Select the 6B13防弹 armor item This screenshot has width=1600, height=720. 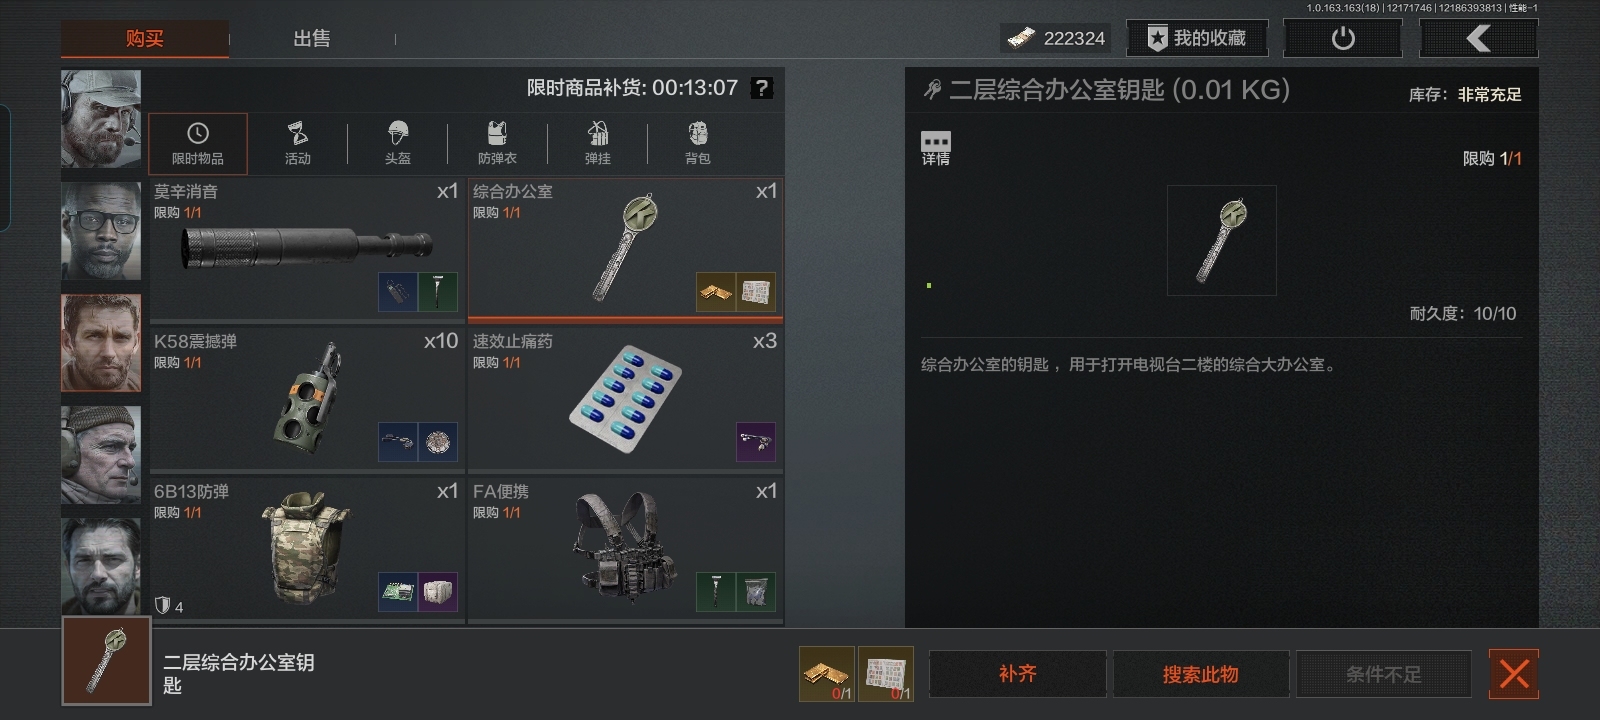[x=307, y=549]
